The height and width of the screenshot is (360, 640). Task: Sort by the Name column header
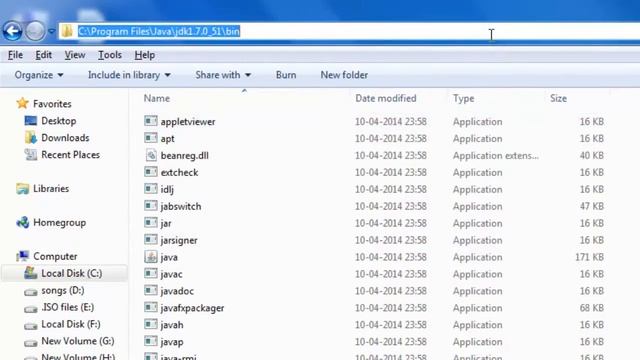click(x=157, y=98)
